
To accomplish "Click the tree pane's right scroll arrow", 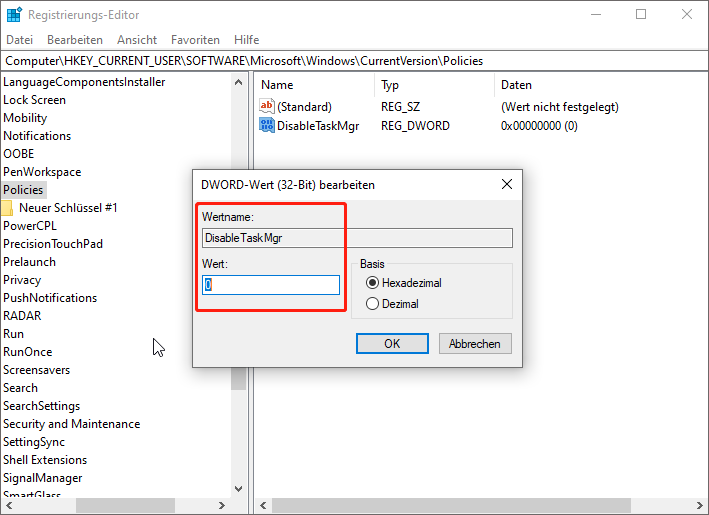I will pos(222,505).
